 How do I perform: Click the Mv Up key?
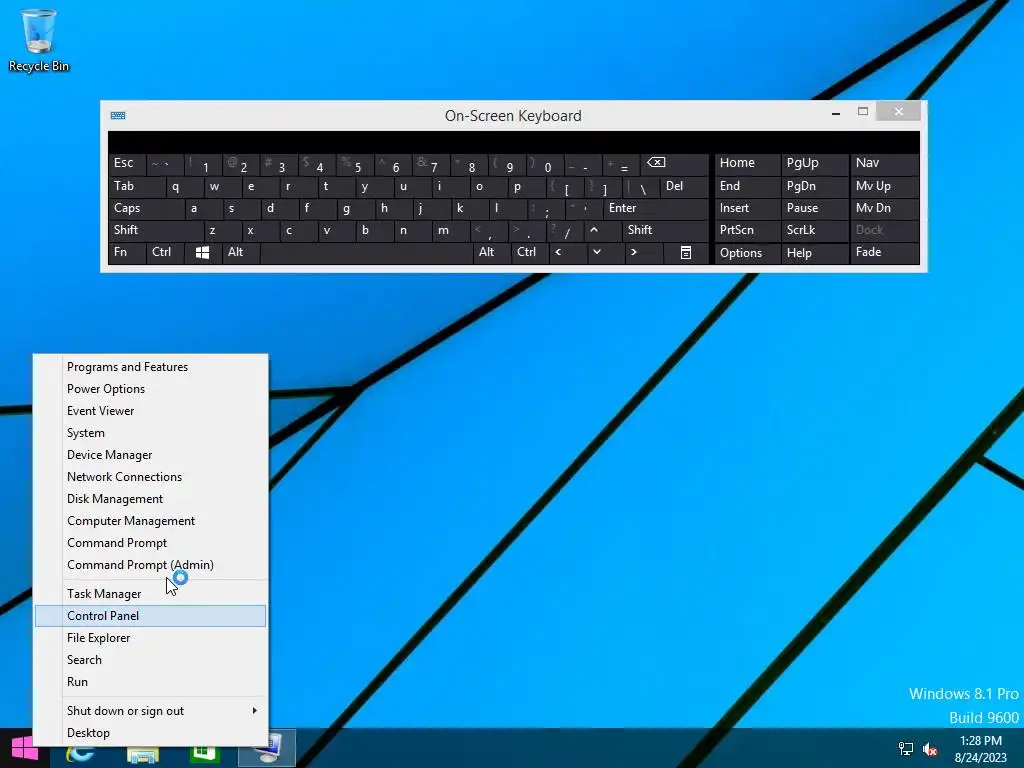885,186
